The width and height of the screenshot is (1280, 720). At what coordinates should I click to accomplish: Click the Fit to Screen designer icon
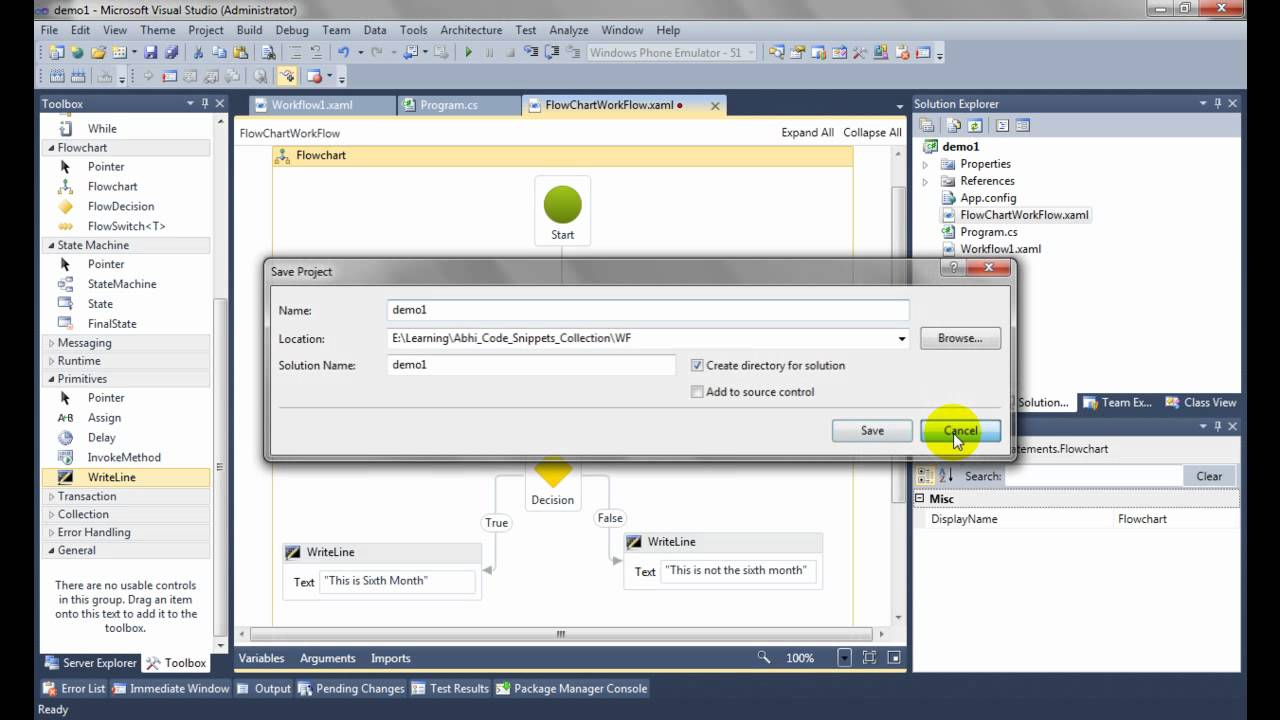(x=869, y=657)
